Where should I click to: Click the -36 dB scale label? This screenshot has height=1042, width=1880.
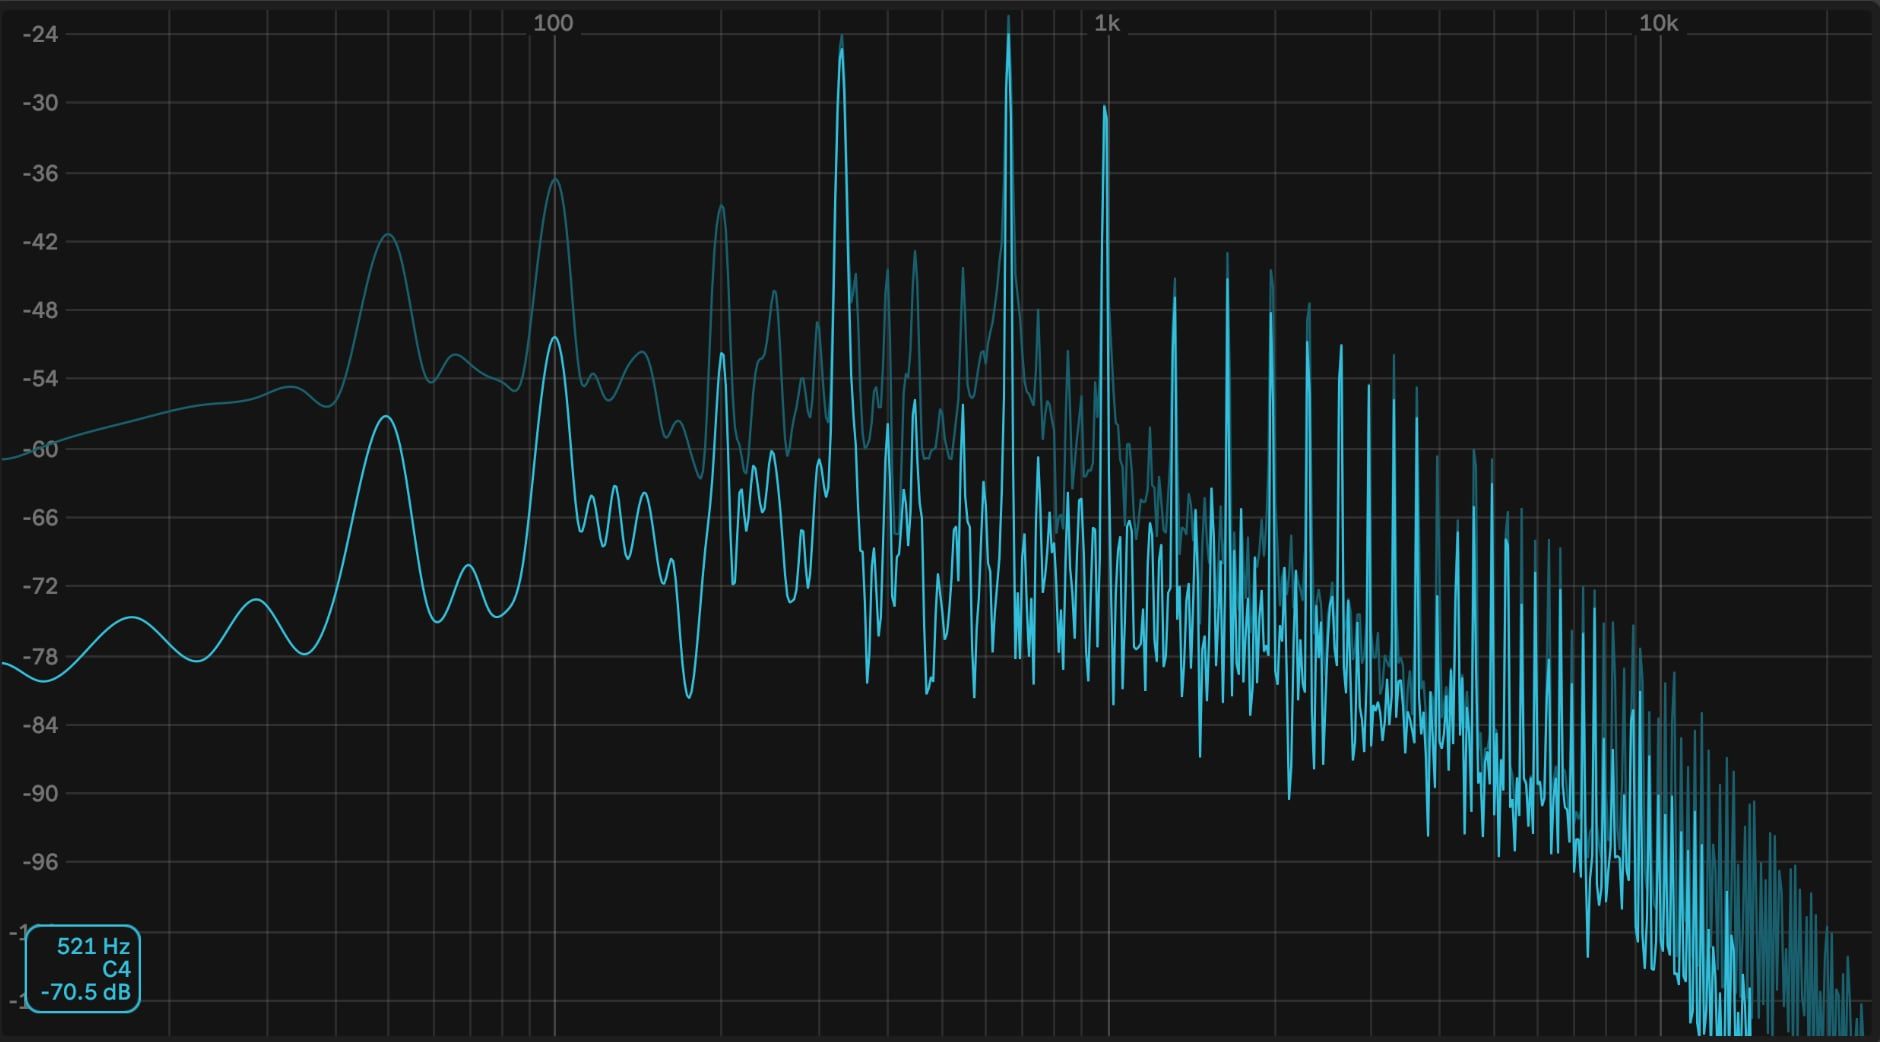40,173
